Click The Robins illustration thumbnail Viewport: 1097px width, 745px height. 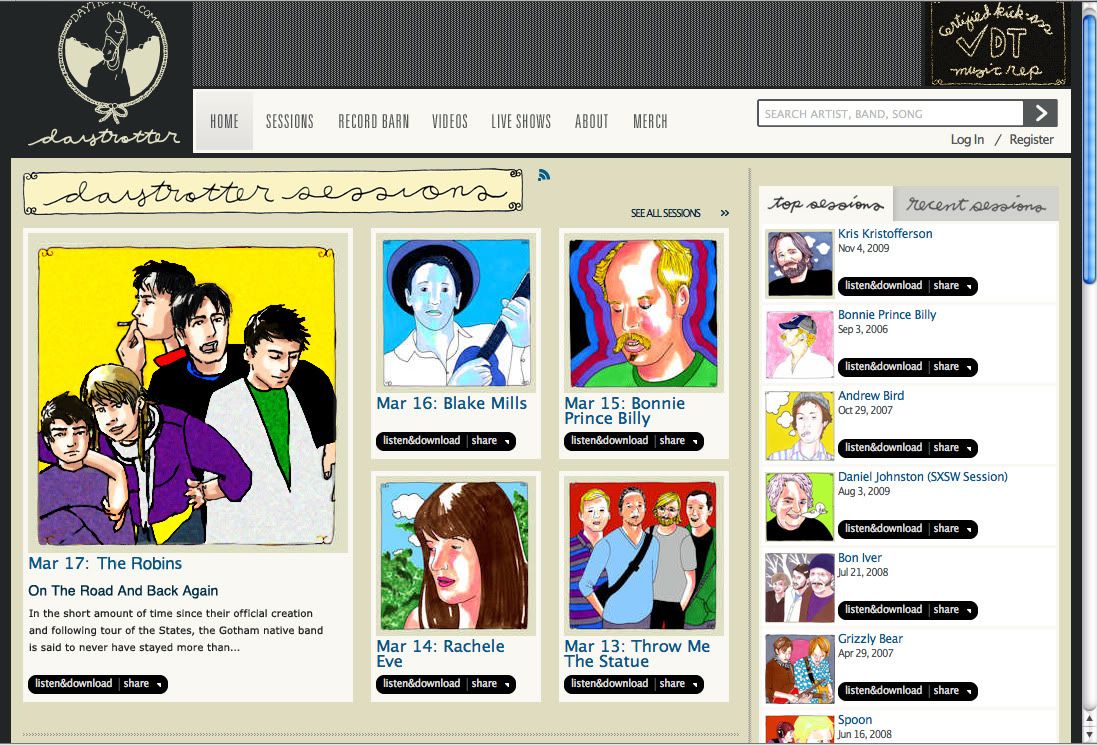(x=187, y=395)
